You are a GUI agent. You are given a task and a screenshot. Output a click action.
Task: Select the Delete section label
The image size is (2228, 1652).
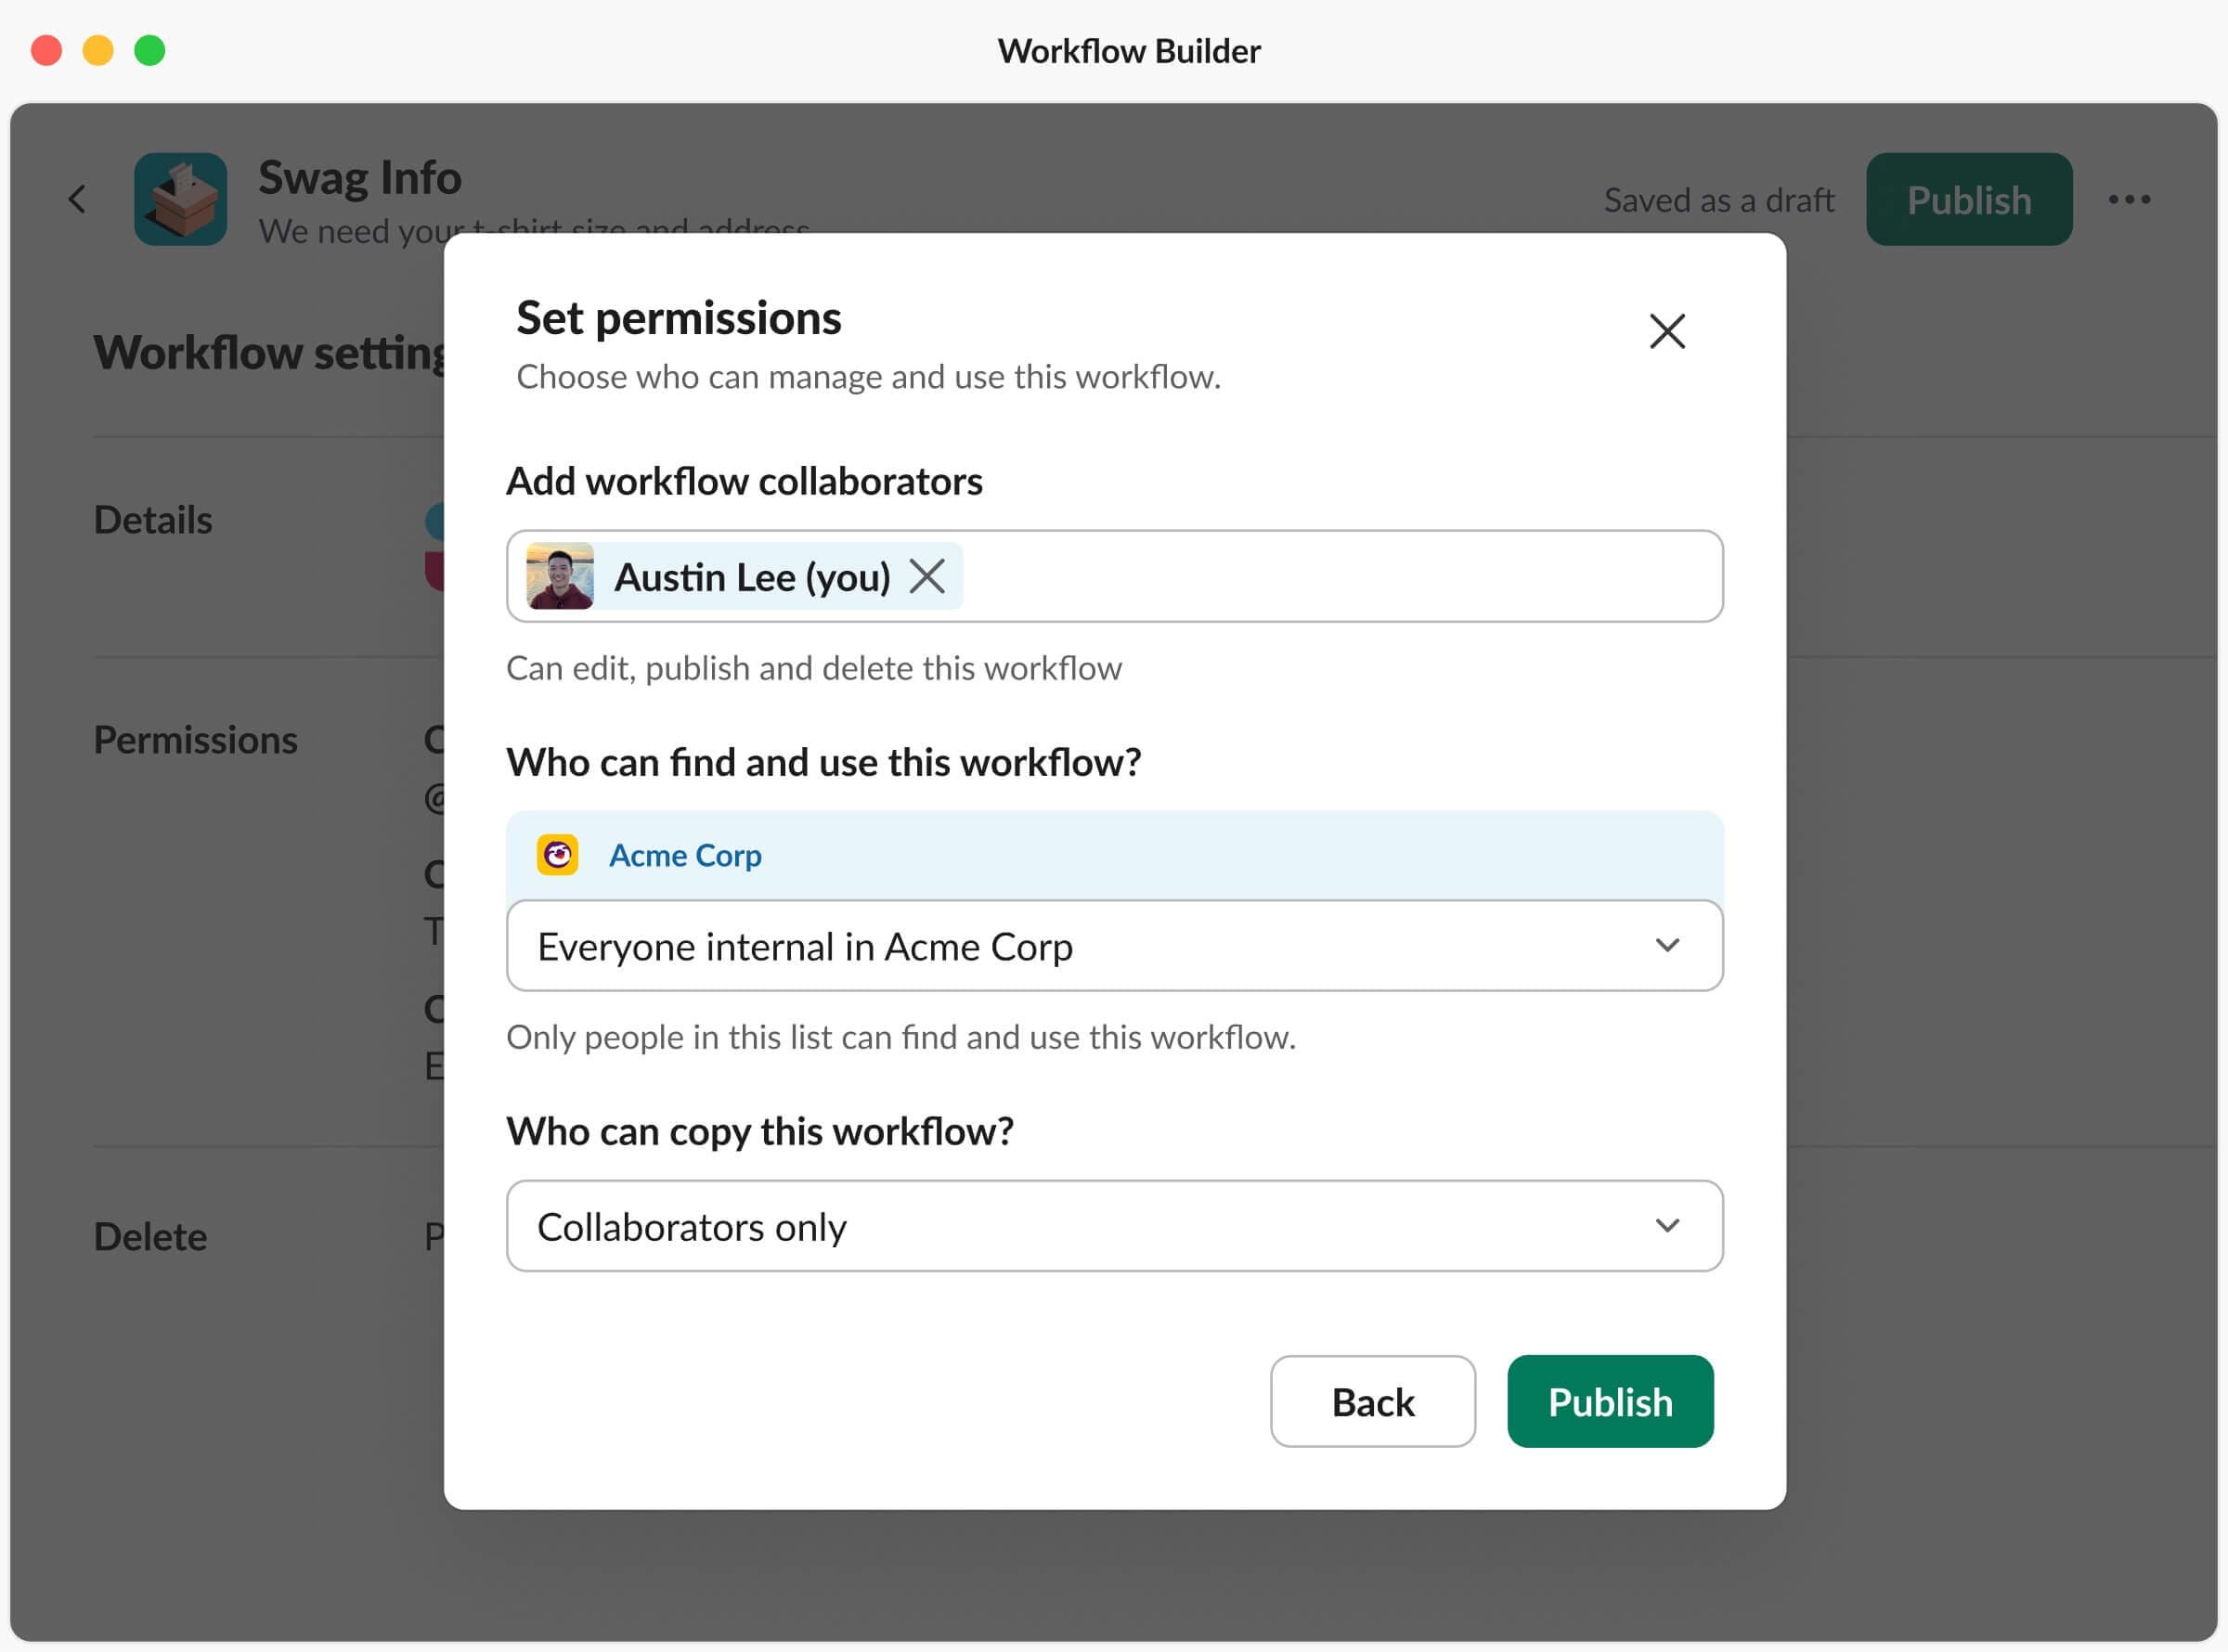click(x=150, y=1237)
